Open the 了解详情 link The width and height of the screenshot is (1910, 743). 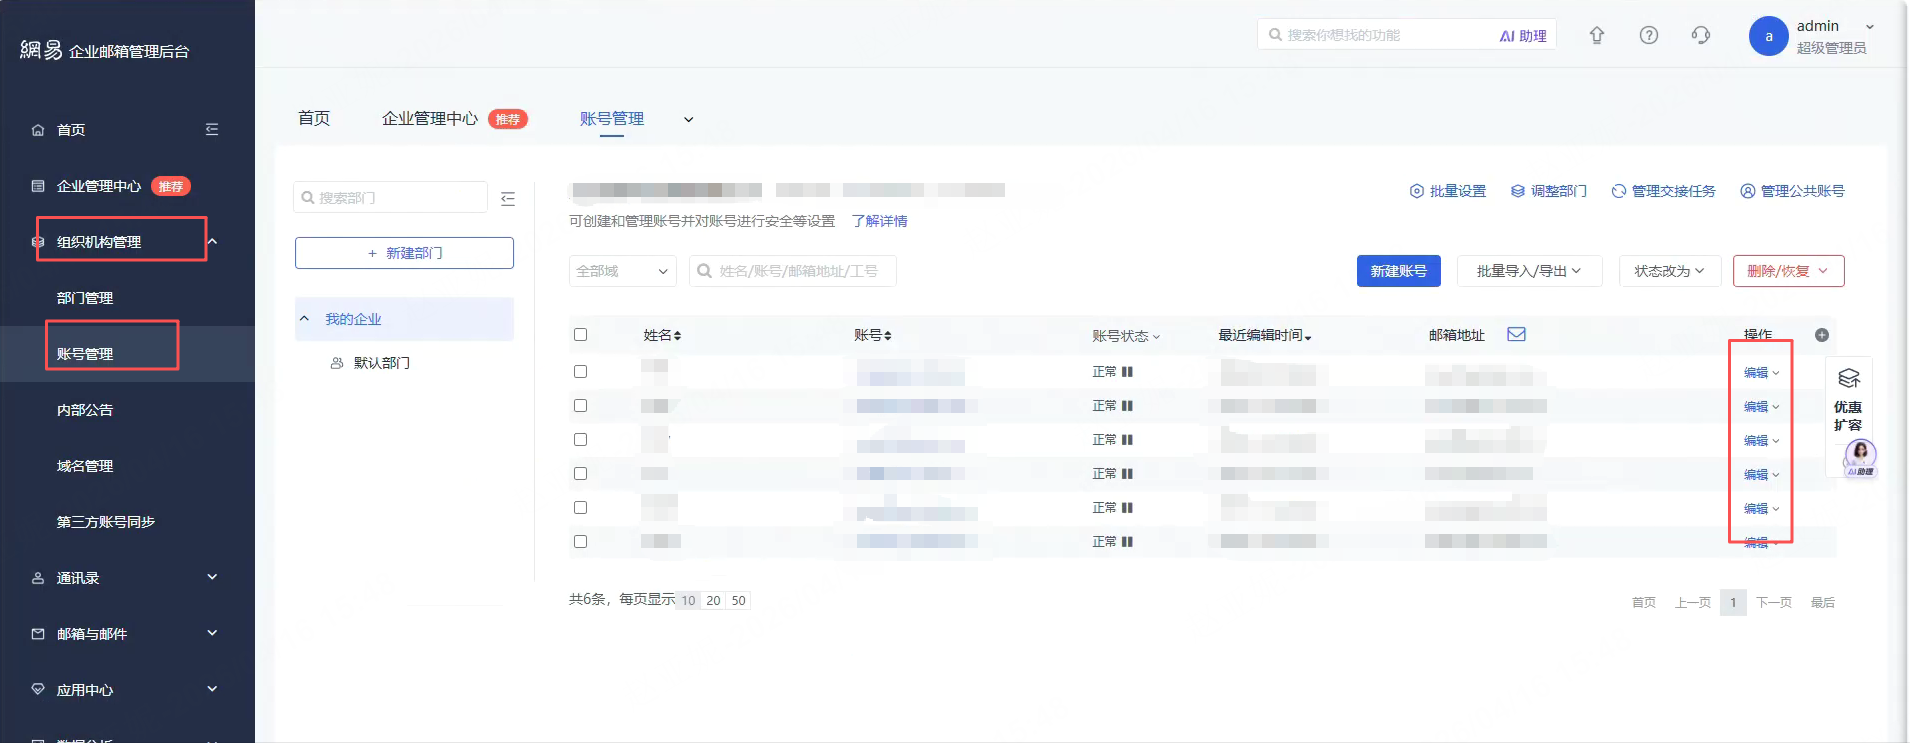tap(879, 221)
